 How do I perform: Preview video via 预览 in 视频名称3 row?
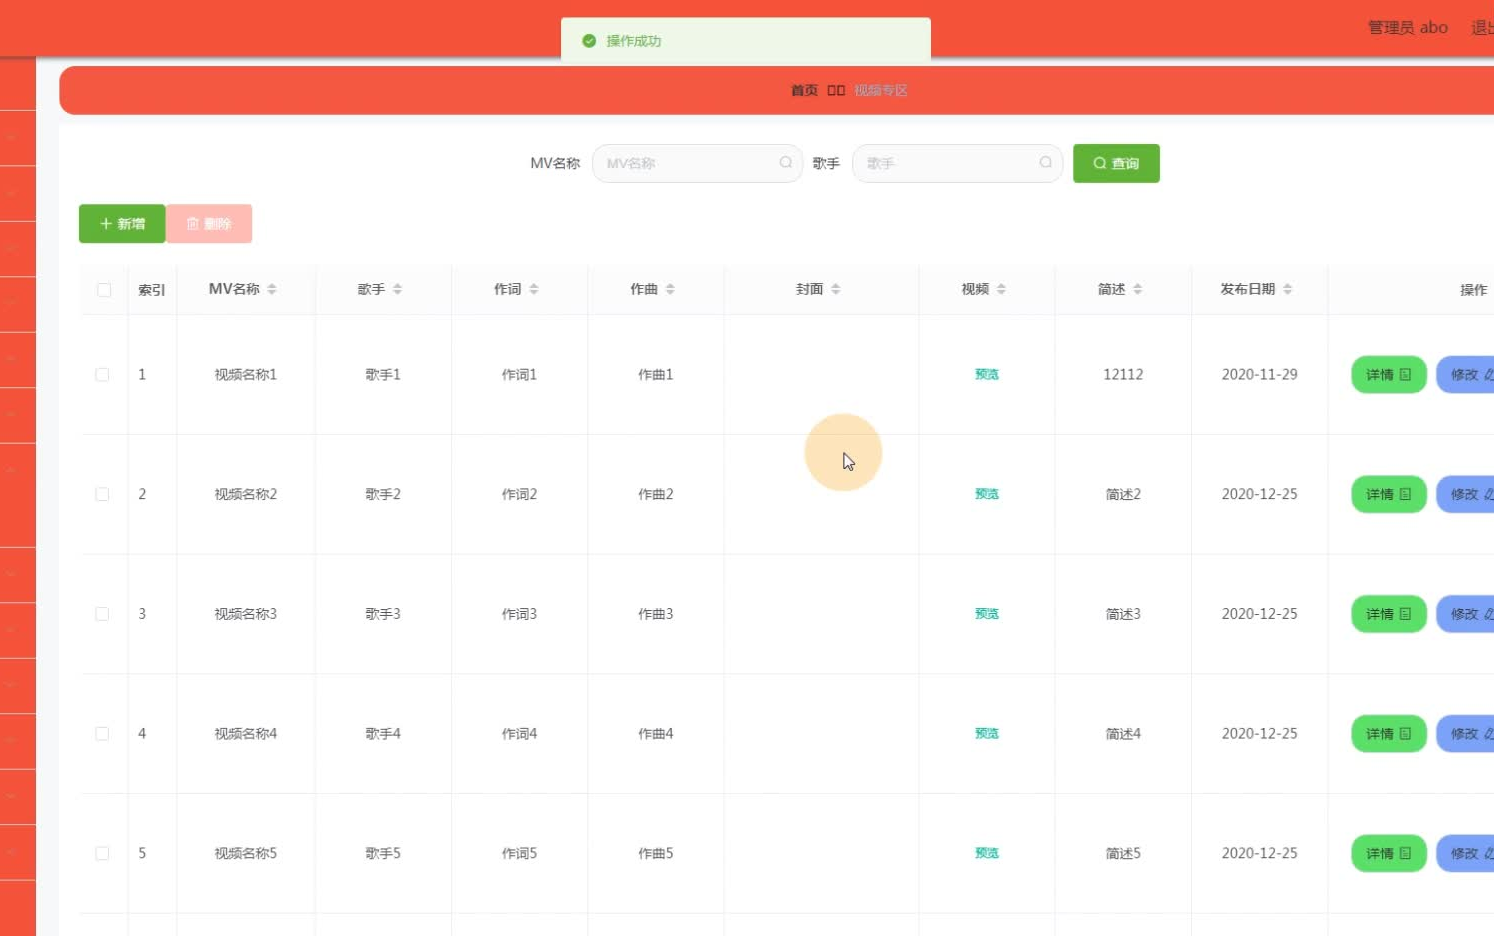coord(987,614)
